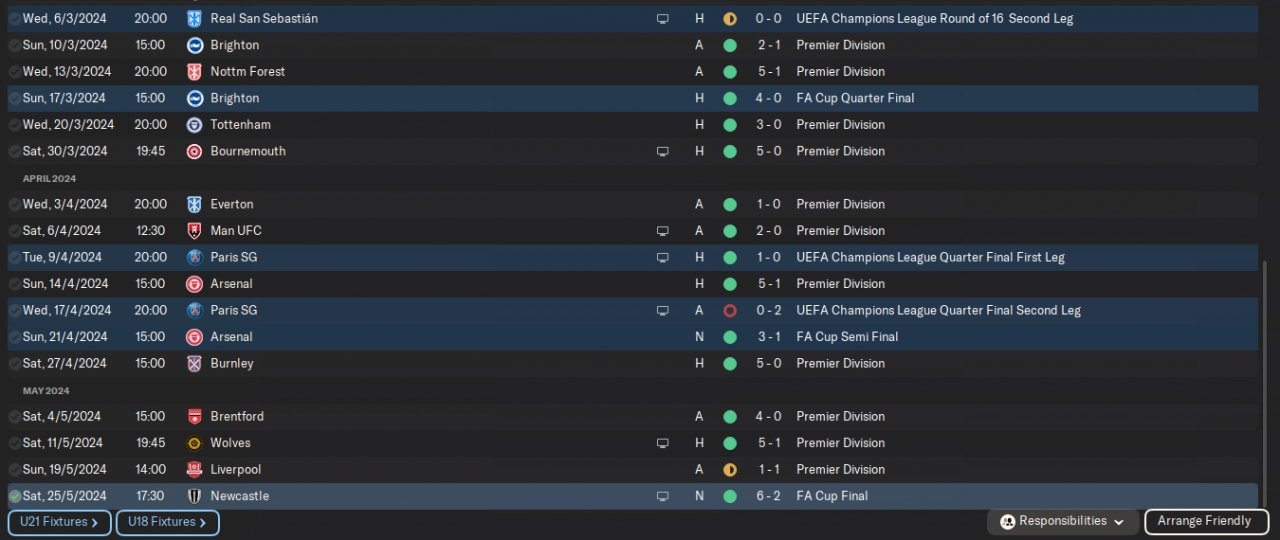The width and height of the screenshot is (1280, 540).
Task: Toggle the green checkmark on 25/5/2024 fixture
Action: pyautogui.click(x=15, y=496)
